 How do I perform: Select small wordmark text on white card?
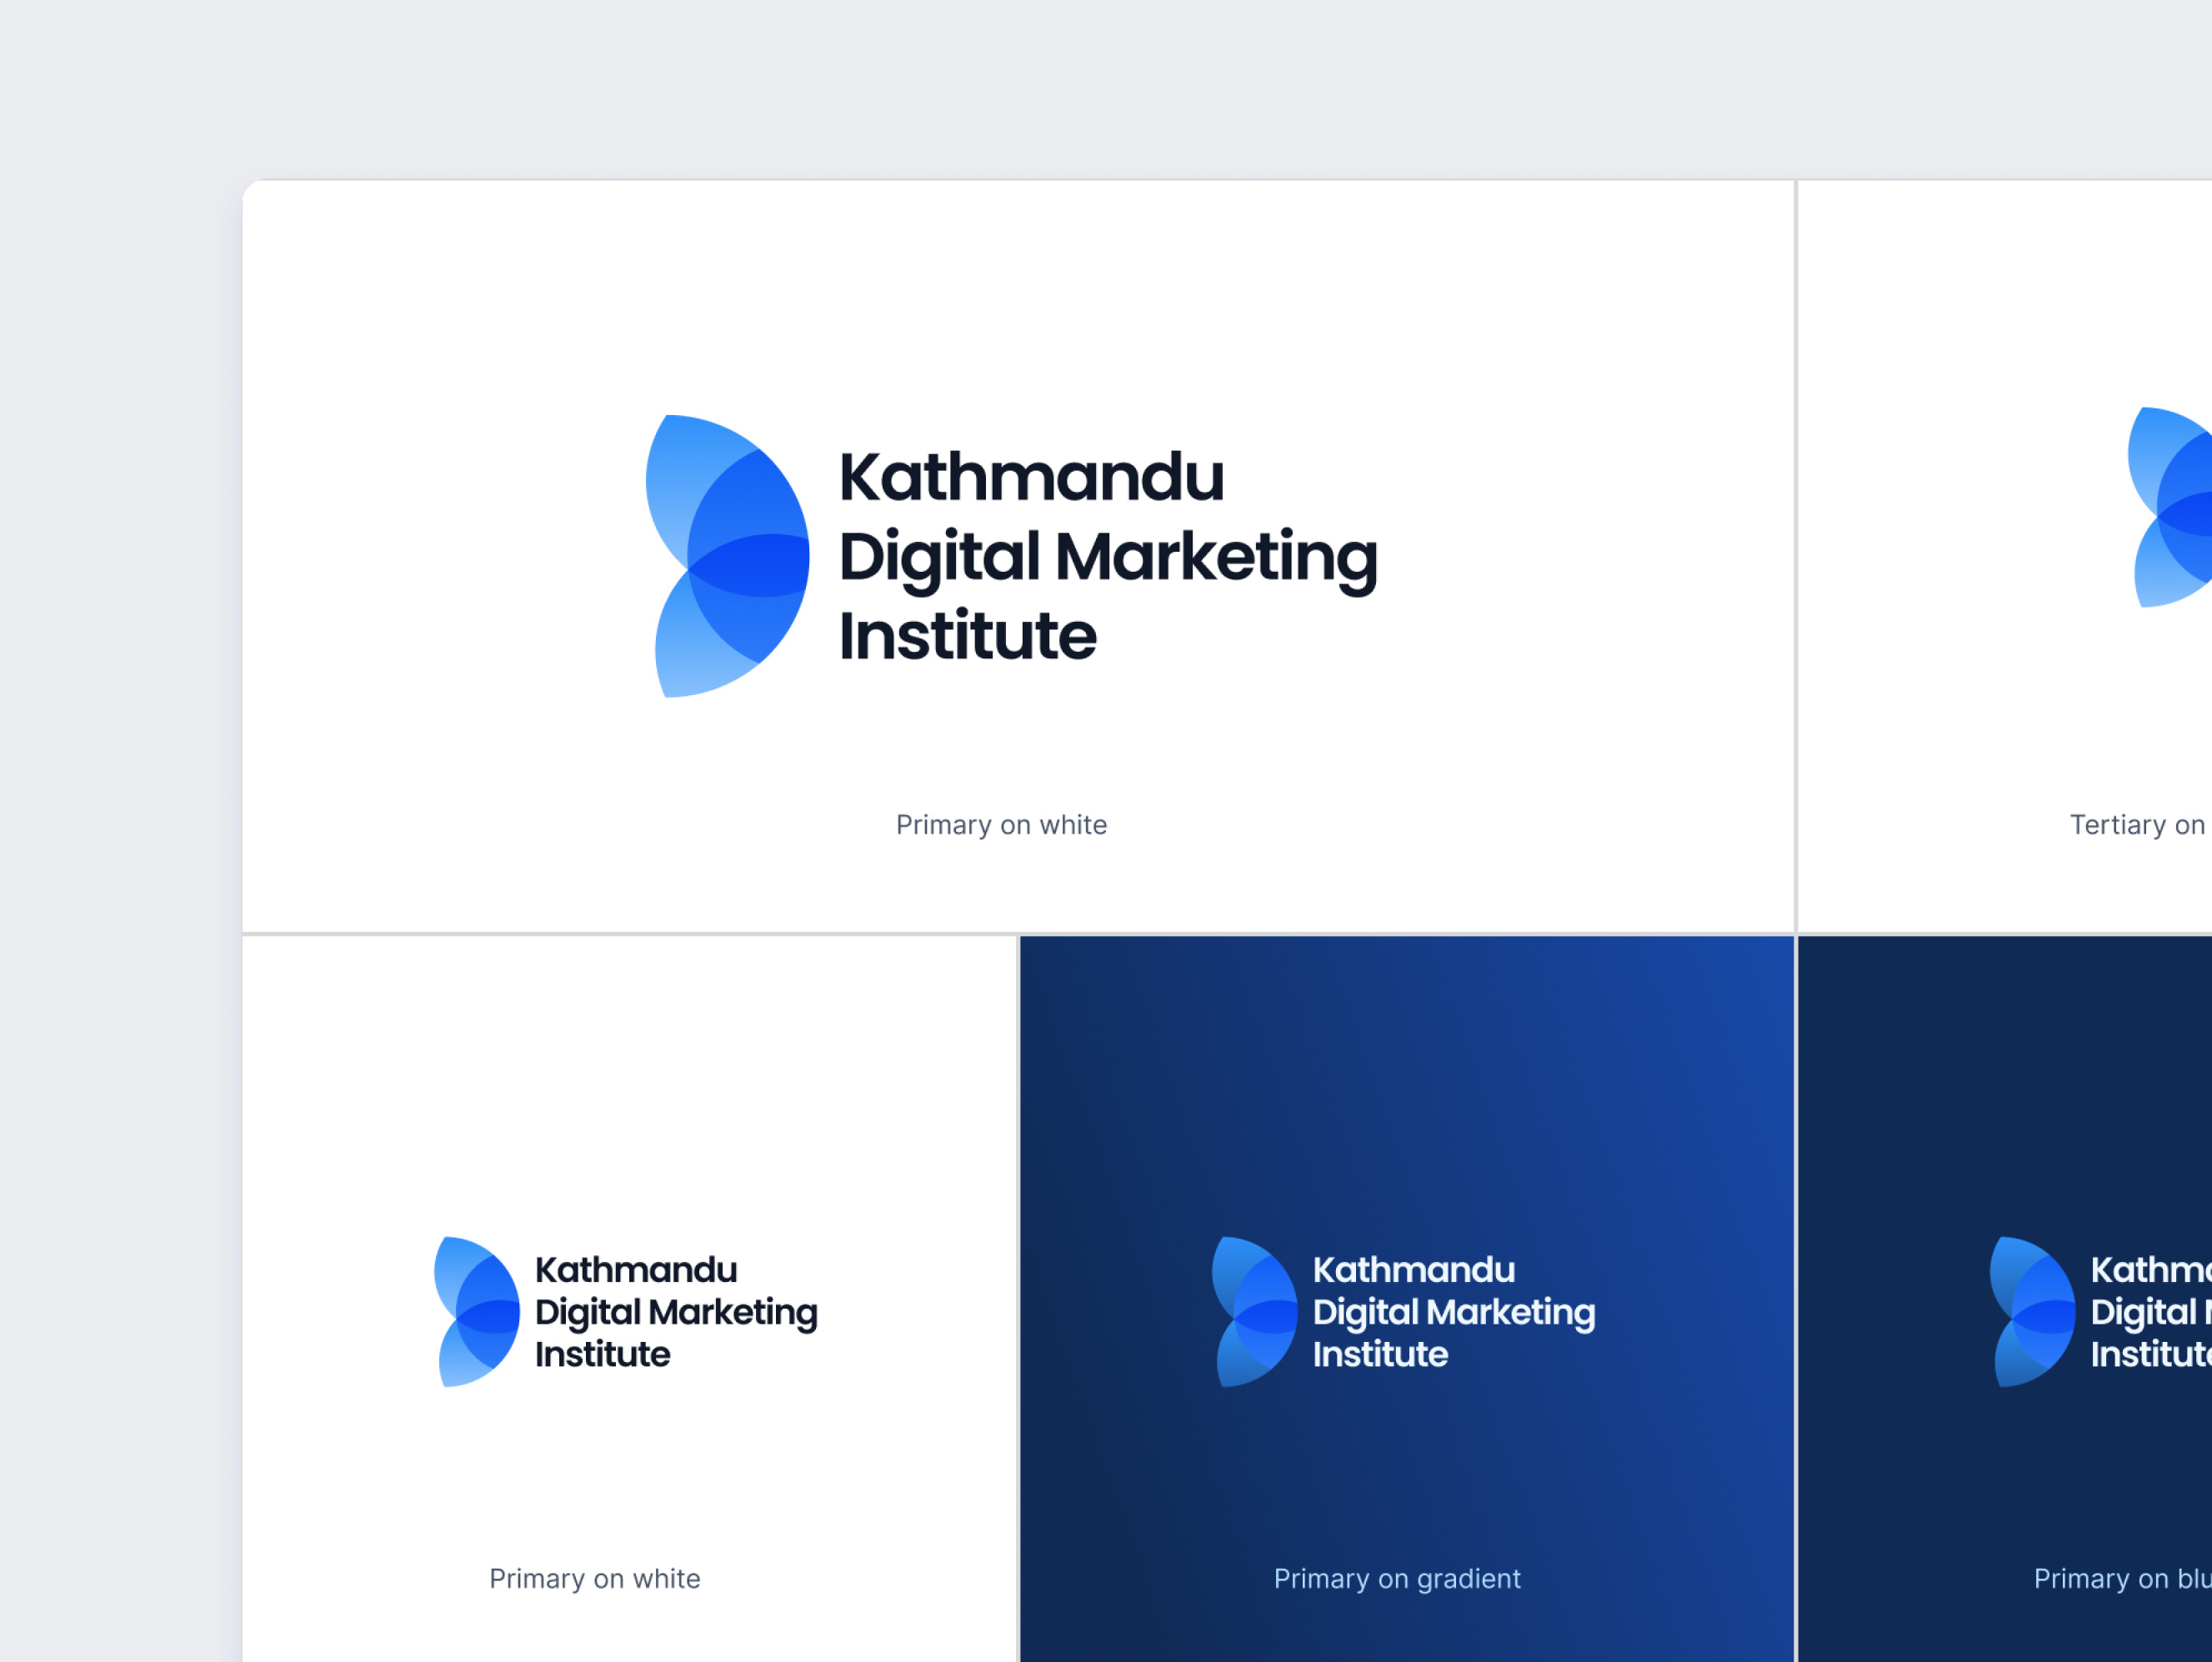coord(676,1311)
